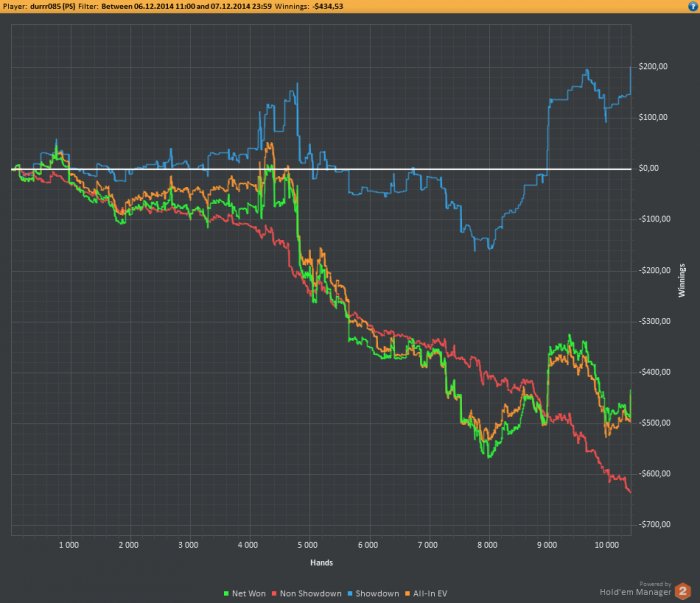Click the date filter text in header

point(186,6)
